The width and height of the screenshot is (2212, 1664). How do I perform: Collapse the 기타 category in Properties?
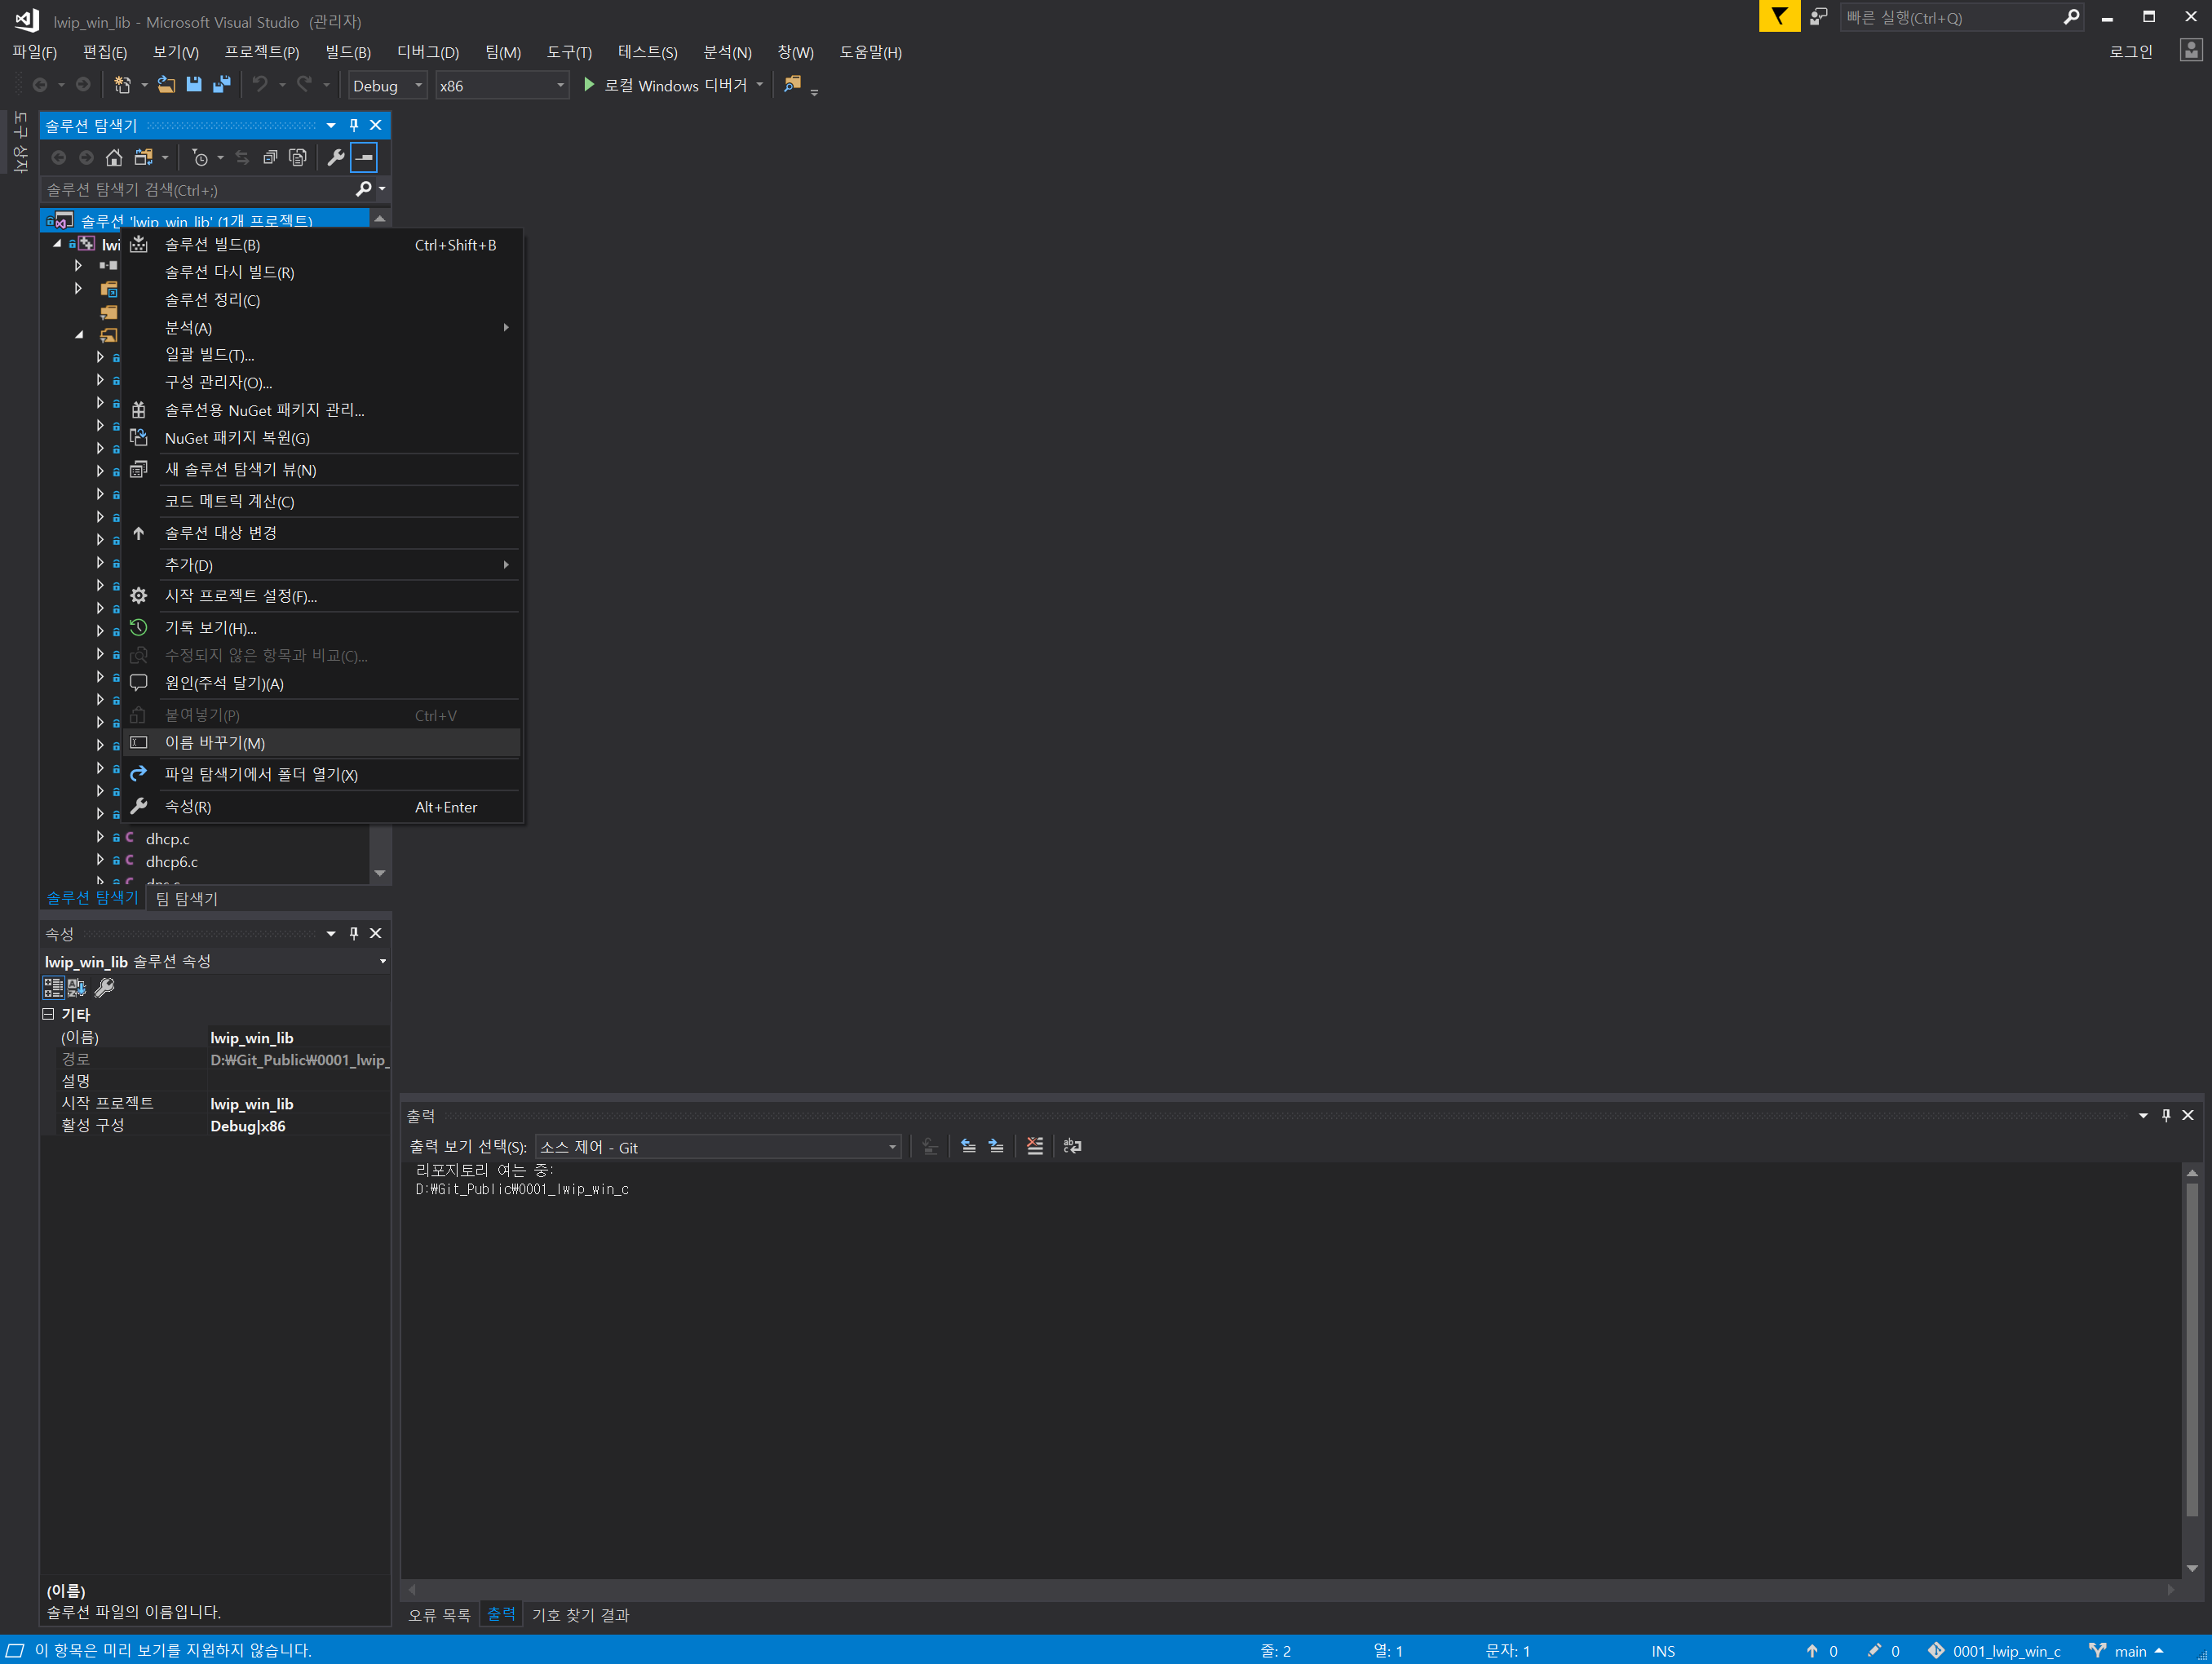48,1014
